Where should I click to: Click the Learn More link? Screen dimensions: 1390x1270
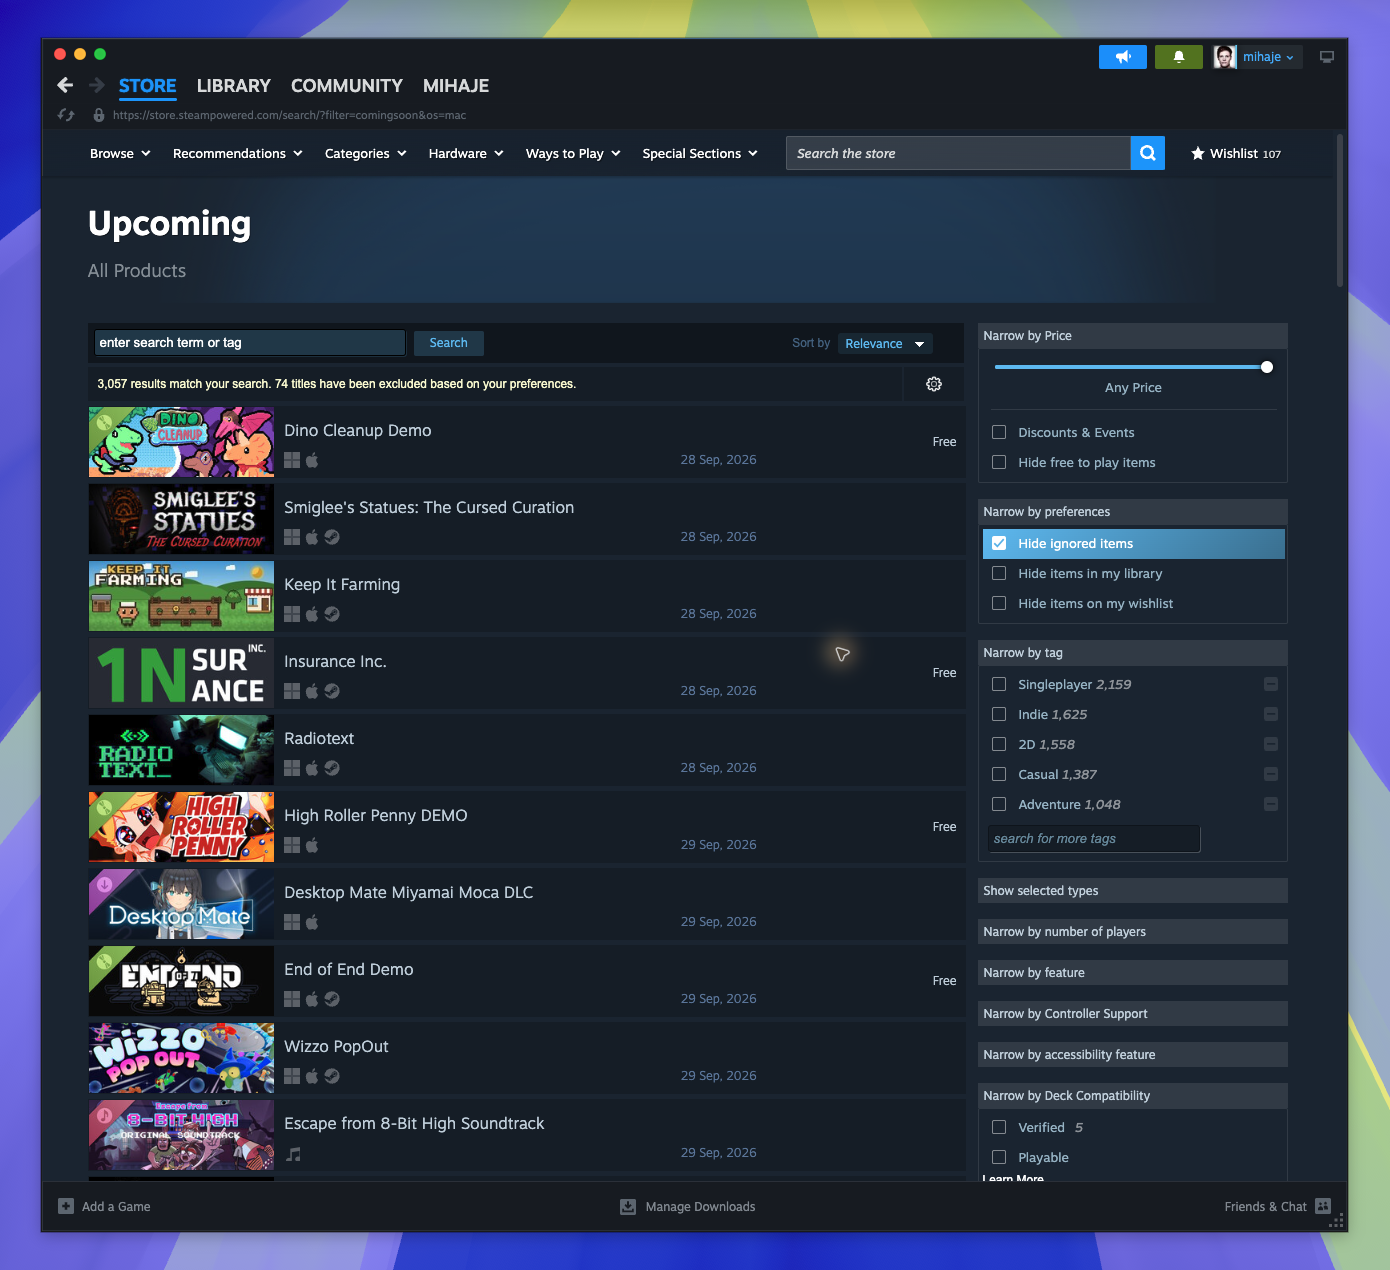[x=1013, y=1177]
